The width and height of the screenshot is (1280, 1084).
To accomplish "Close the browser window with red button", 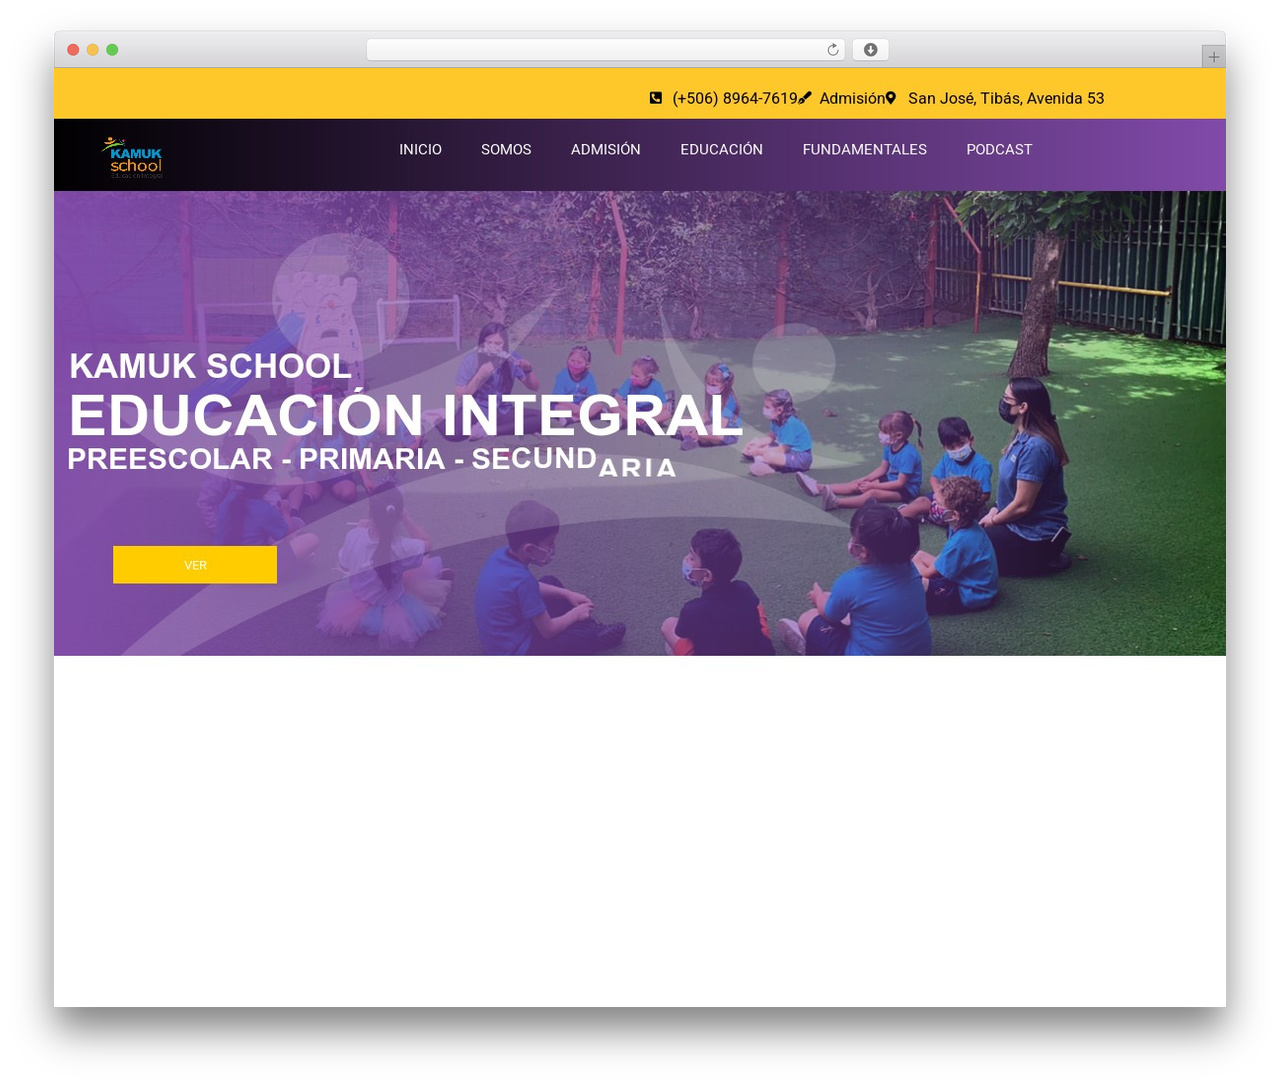I will [73, 50].
